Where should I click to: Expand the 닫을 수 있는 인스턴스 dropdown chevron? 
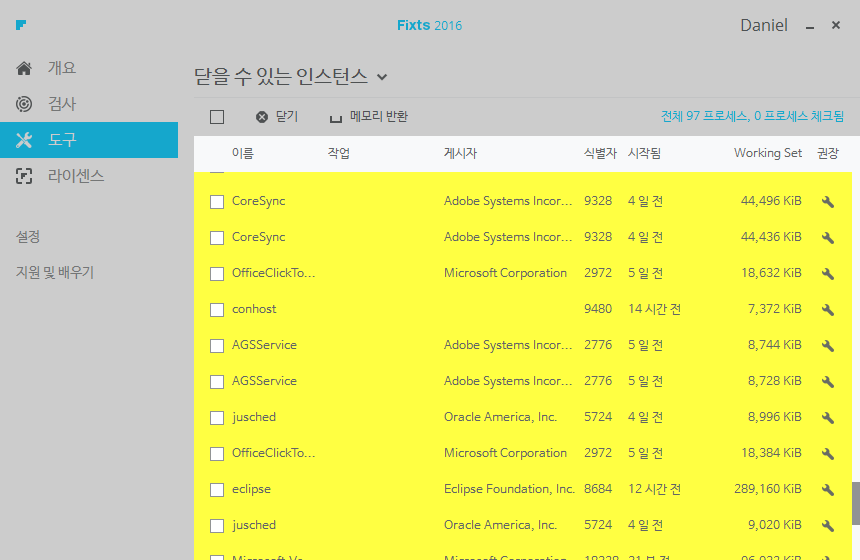pos(382,77)
